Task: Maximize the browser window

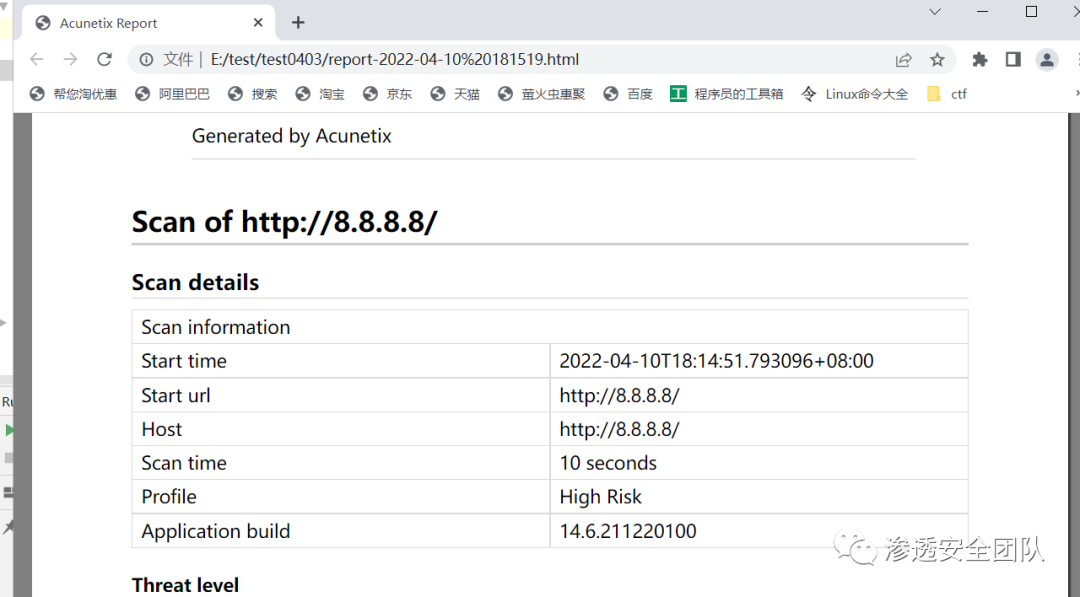Action: 1031,12
